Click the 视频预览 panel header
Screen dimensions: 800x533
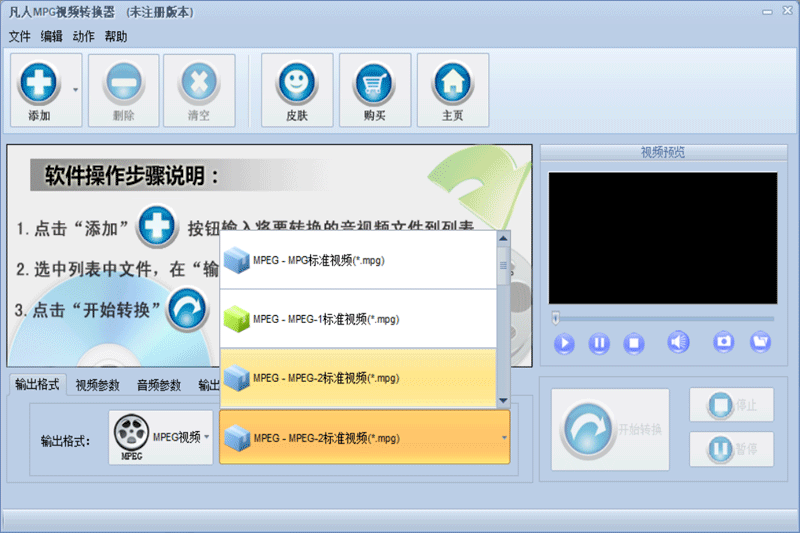click(x=663, y=152)
